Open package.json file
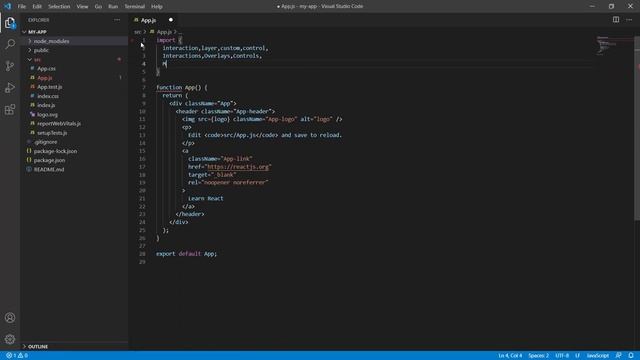 pos(49,160)
